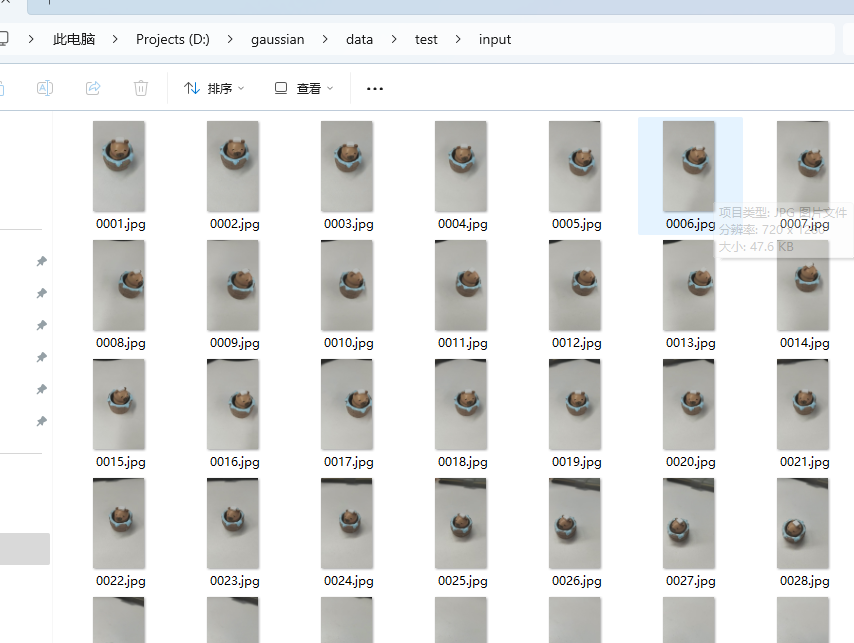
Task: Expand the chevron between test and input
Action: pos(458,40)
